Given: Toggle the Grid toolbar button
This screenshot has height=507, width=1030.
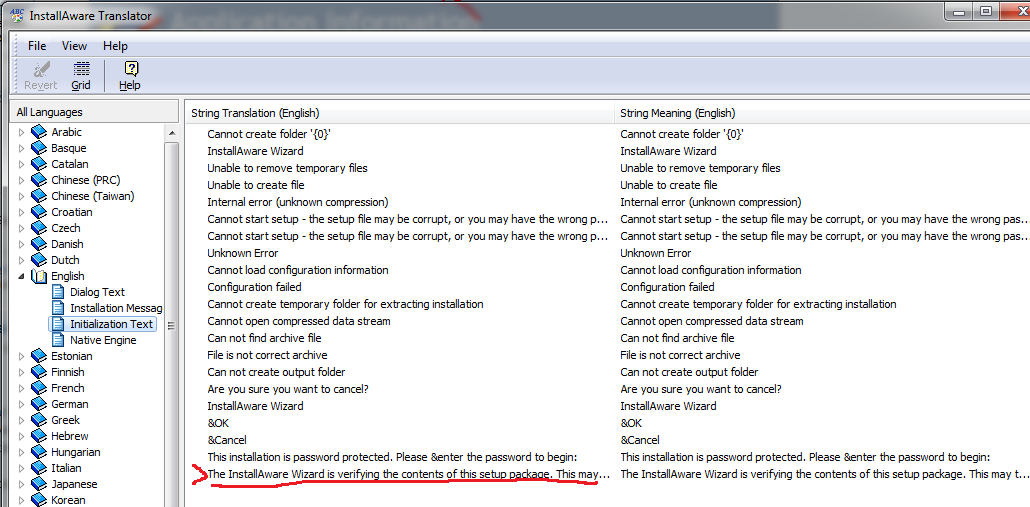Looking at the screenshot, I should (81, 76).
